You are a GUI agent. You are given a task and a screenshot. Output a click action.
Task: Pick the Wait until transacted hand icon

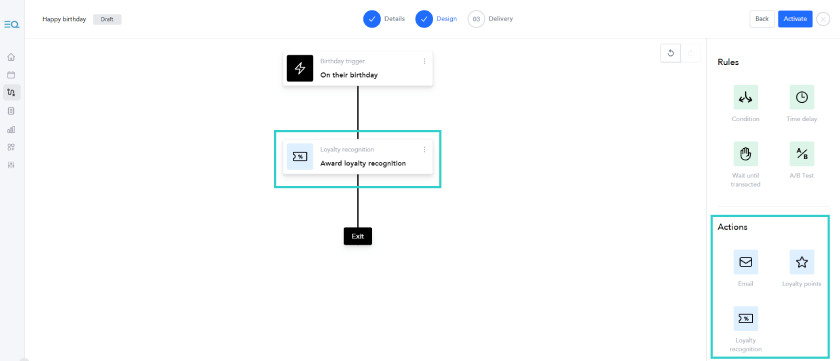click(746, 154)
